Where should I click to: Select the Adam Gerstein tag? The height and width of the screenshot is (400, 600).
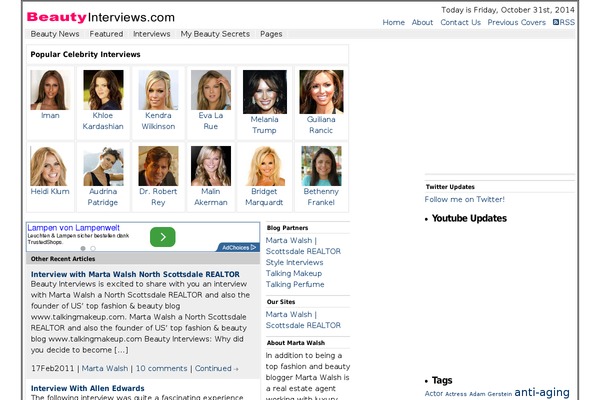point(491,394)
